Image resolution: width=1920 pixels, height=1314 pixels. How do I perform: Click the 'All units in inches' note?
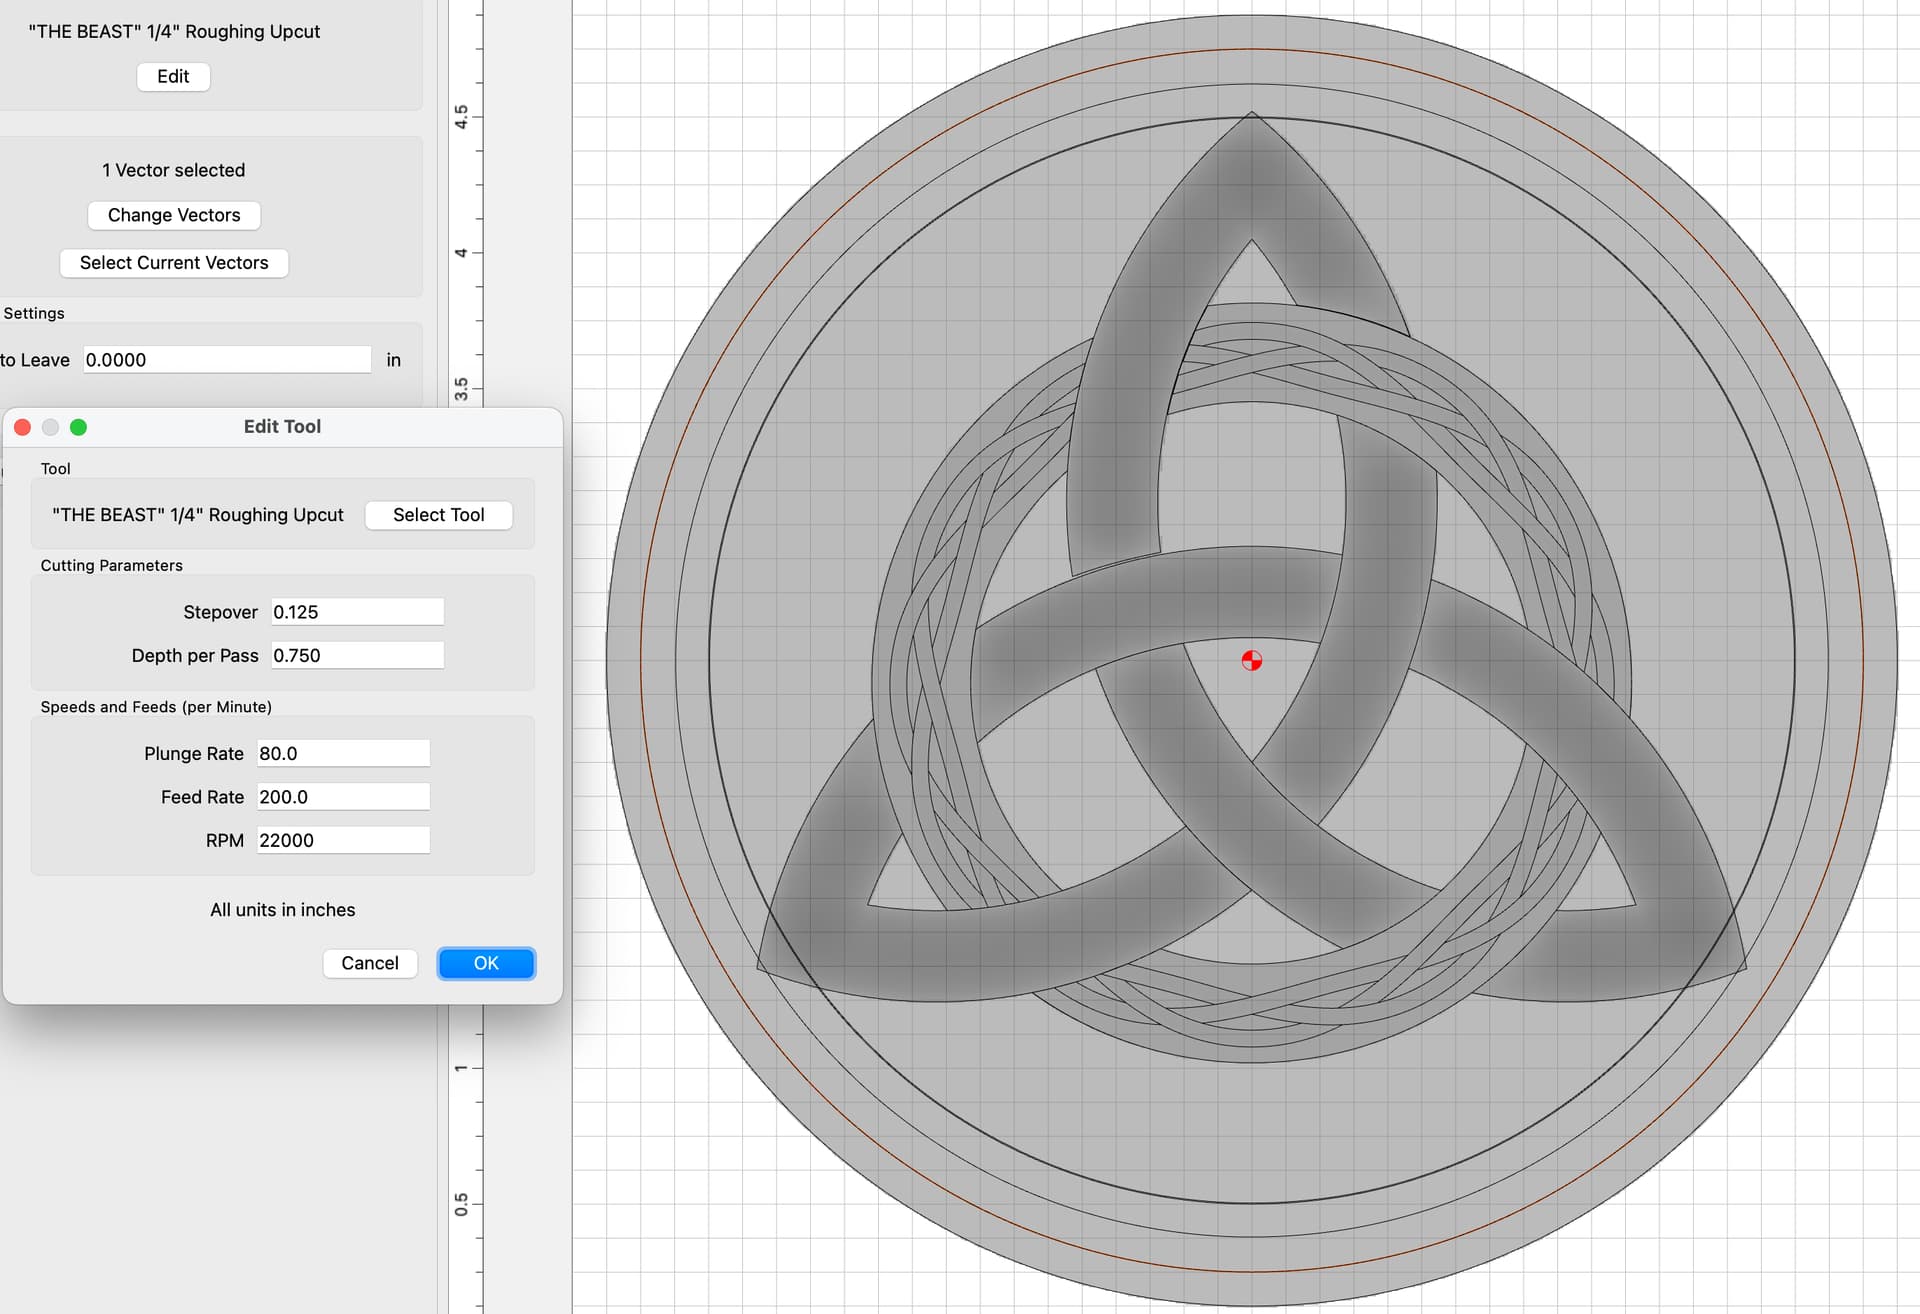point(283,910)
